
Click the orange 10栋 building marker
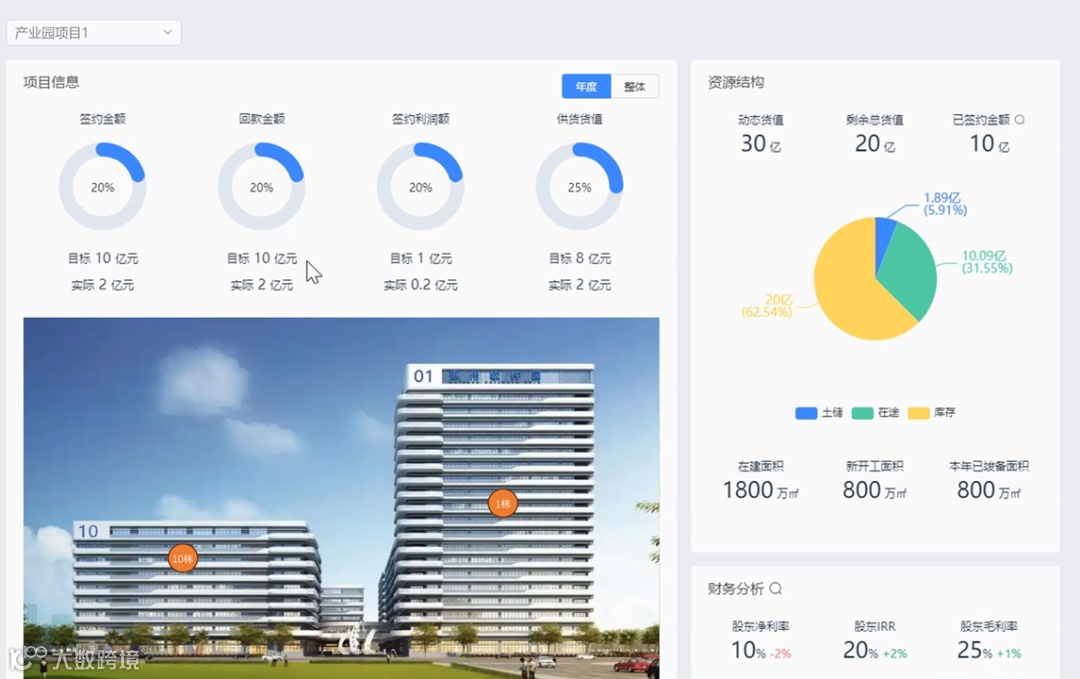point(183,558)
